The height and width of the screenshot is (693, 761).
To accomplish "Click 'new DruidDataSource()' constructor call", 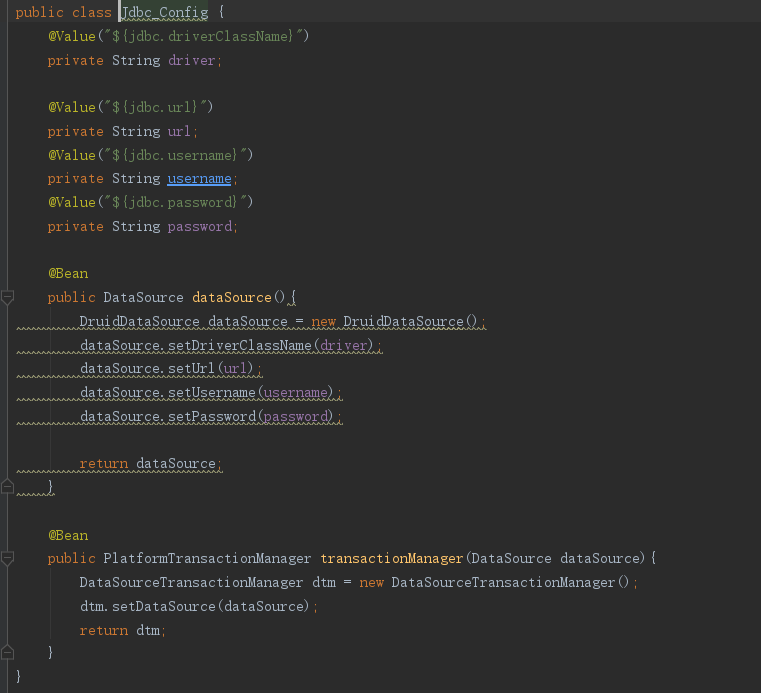I will tap(394, 322).
